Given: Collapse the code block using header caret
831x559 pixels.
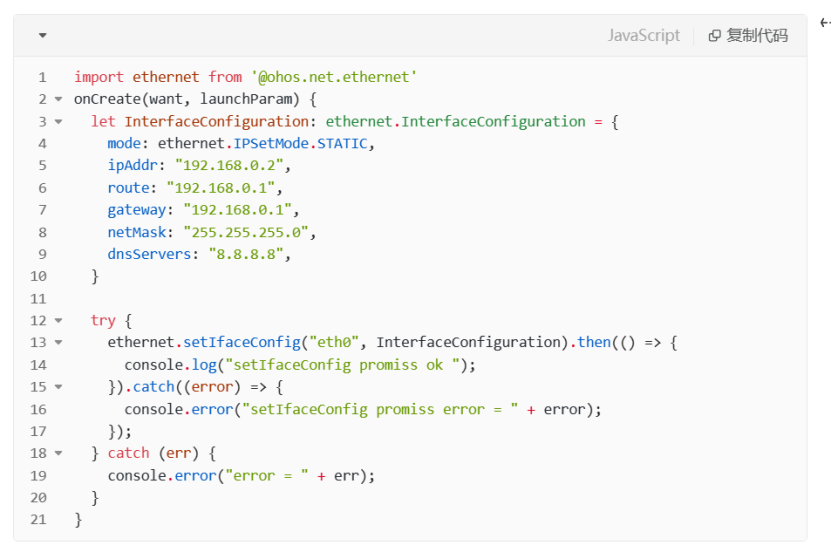Looking at the screenshot, I should (43, 36).
